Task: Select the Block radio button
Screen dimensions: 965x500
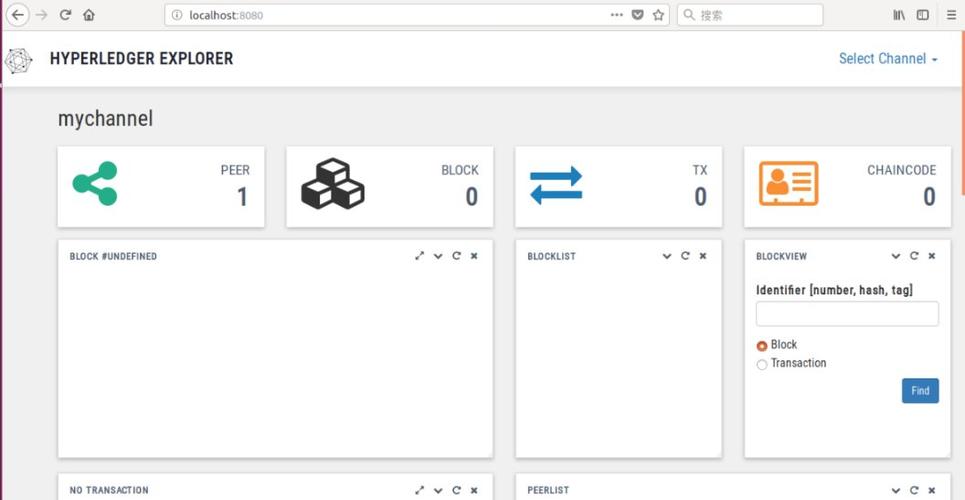Action: pyautogui.click(x=762, y=346)
